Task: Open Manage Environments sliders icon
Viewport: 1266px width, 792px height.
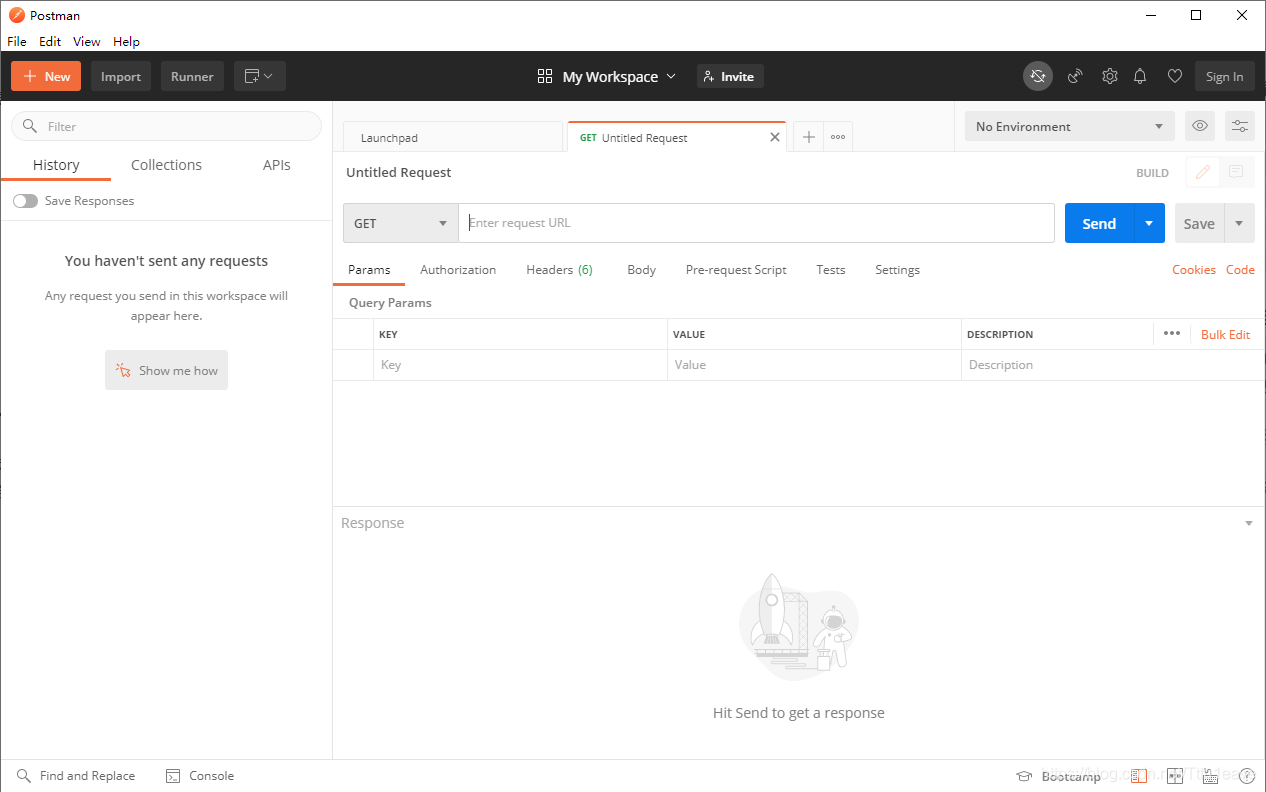Action: tap(1240, 126)
